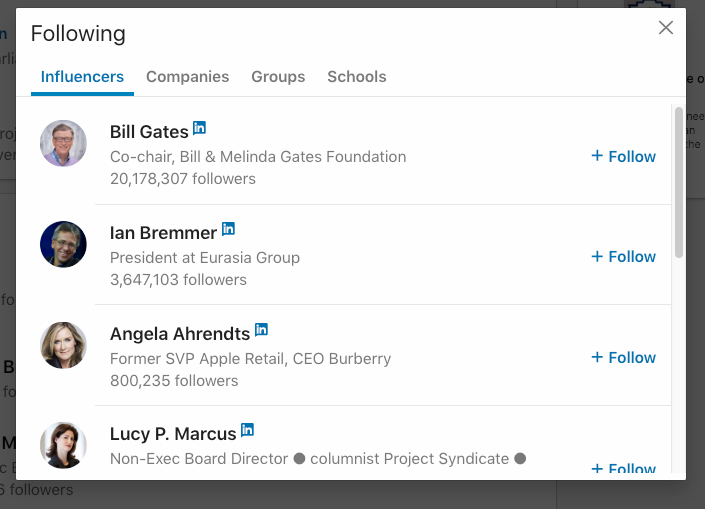Click the Bill Gates name link

[x=149, y=132]
